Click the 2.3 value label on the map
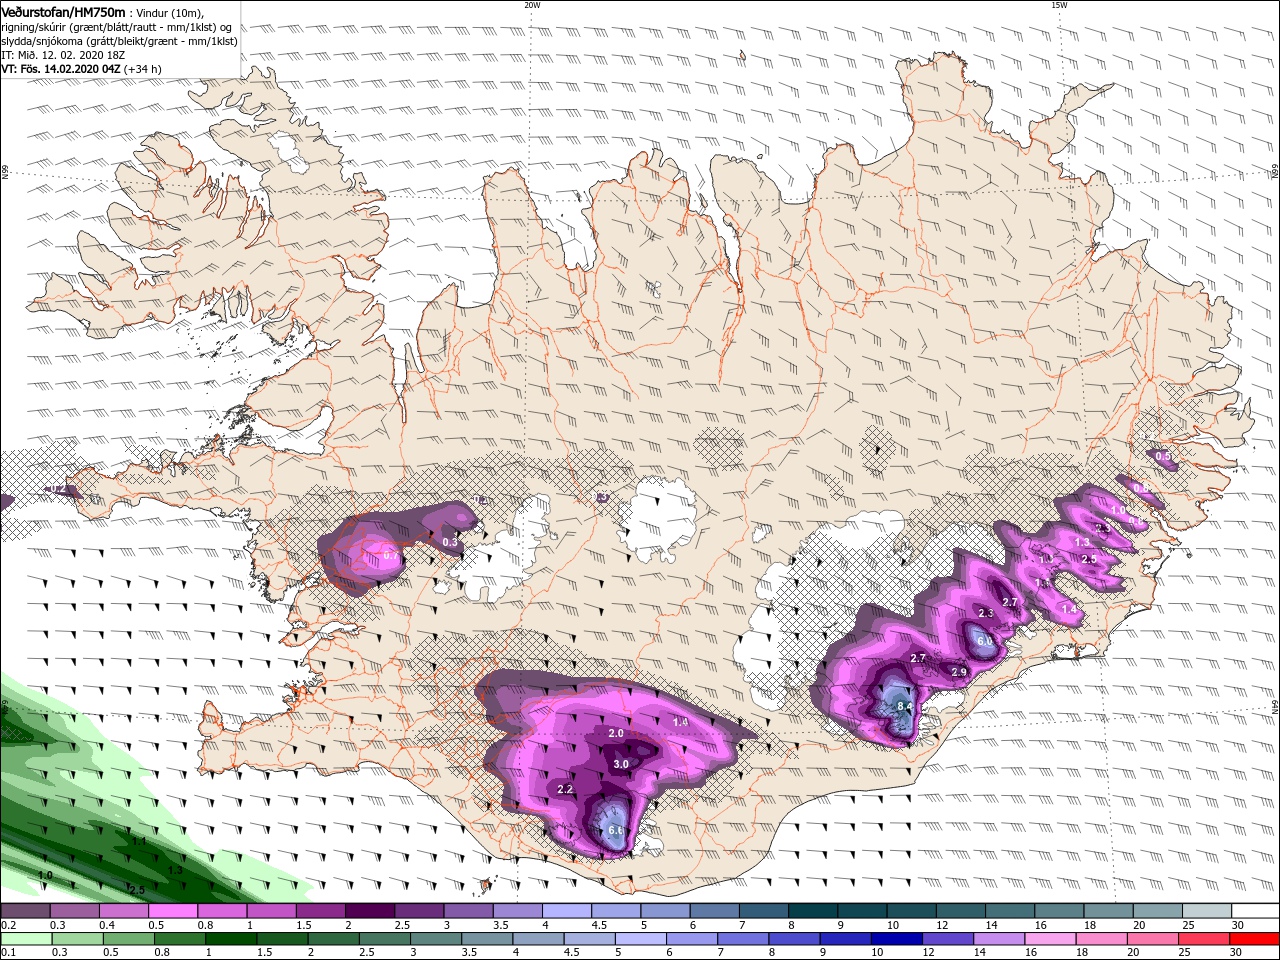 (x=986, y=613)
